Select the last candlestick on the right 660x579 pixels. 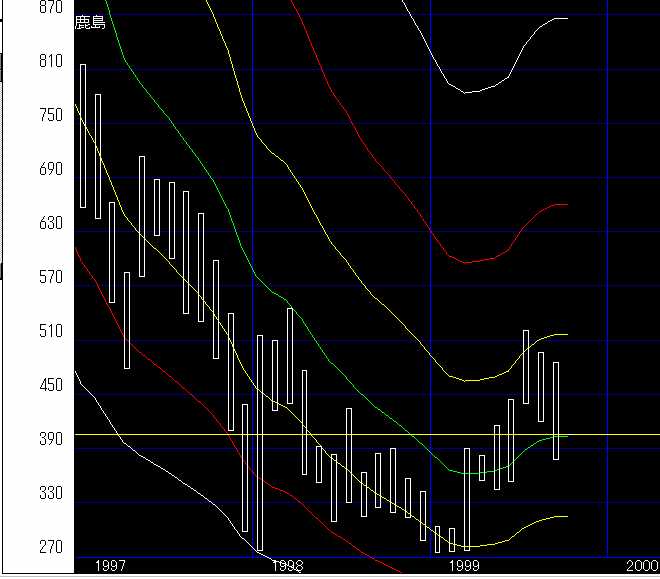click(556, 410)
